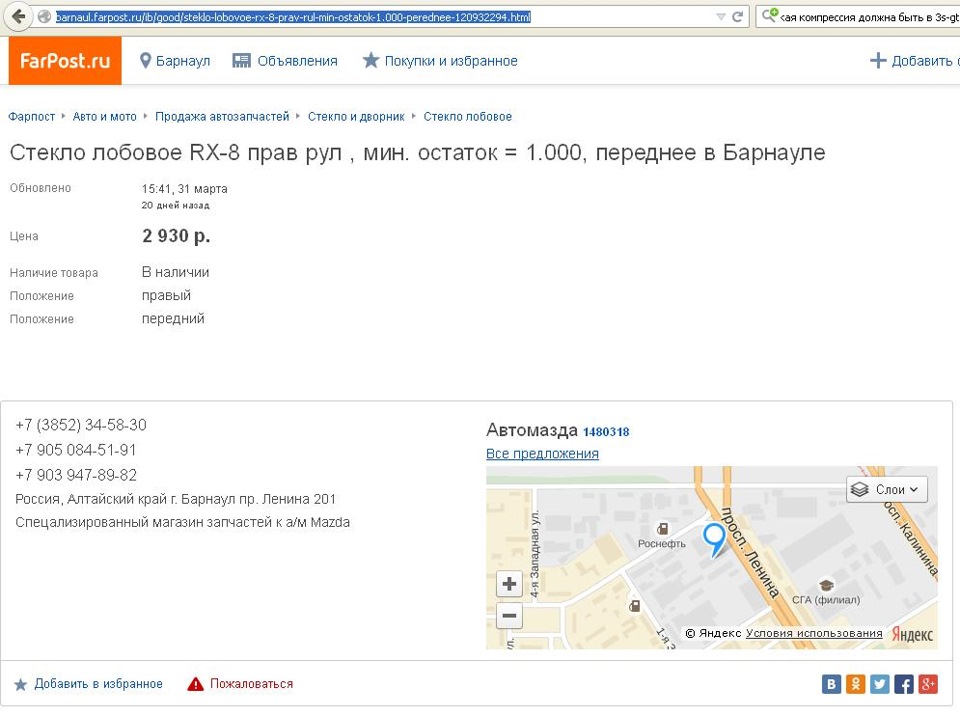Open Стекло лобовое breadcrumb

point(468,116)
